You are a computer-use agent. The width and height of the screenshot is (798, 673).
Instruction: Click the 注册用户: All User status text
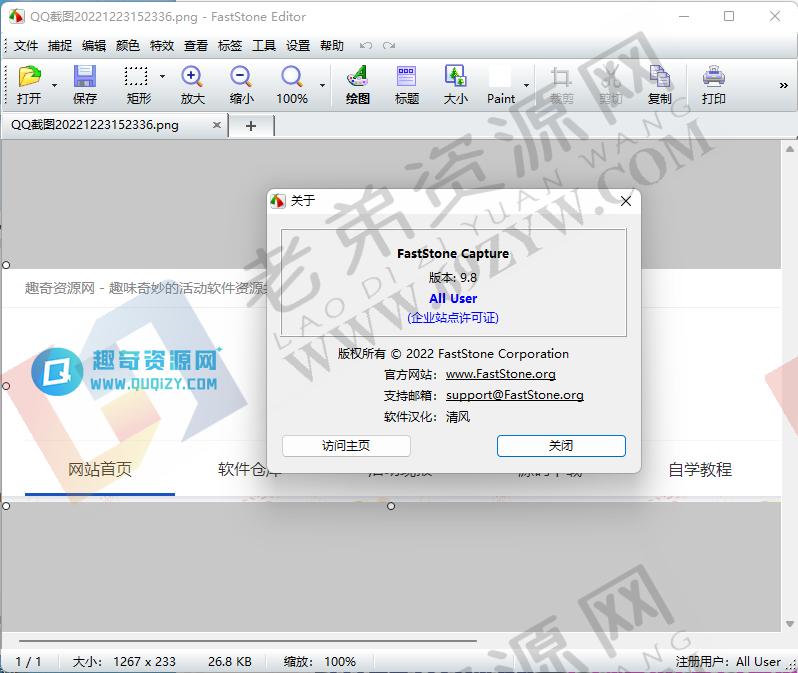point(728,662)
